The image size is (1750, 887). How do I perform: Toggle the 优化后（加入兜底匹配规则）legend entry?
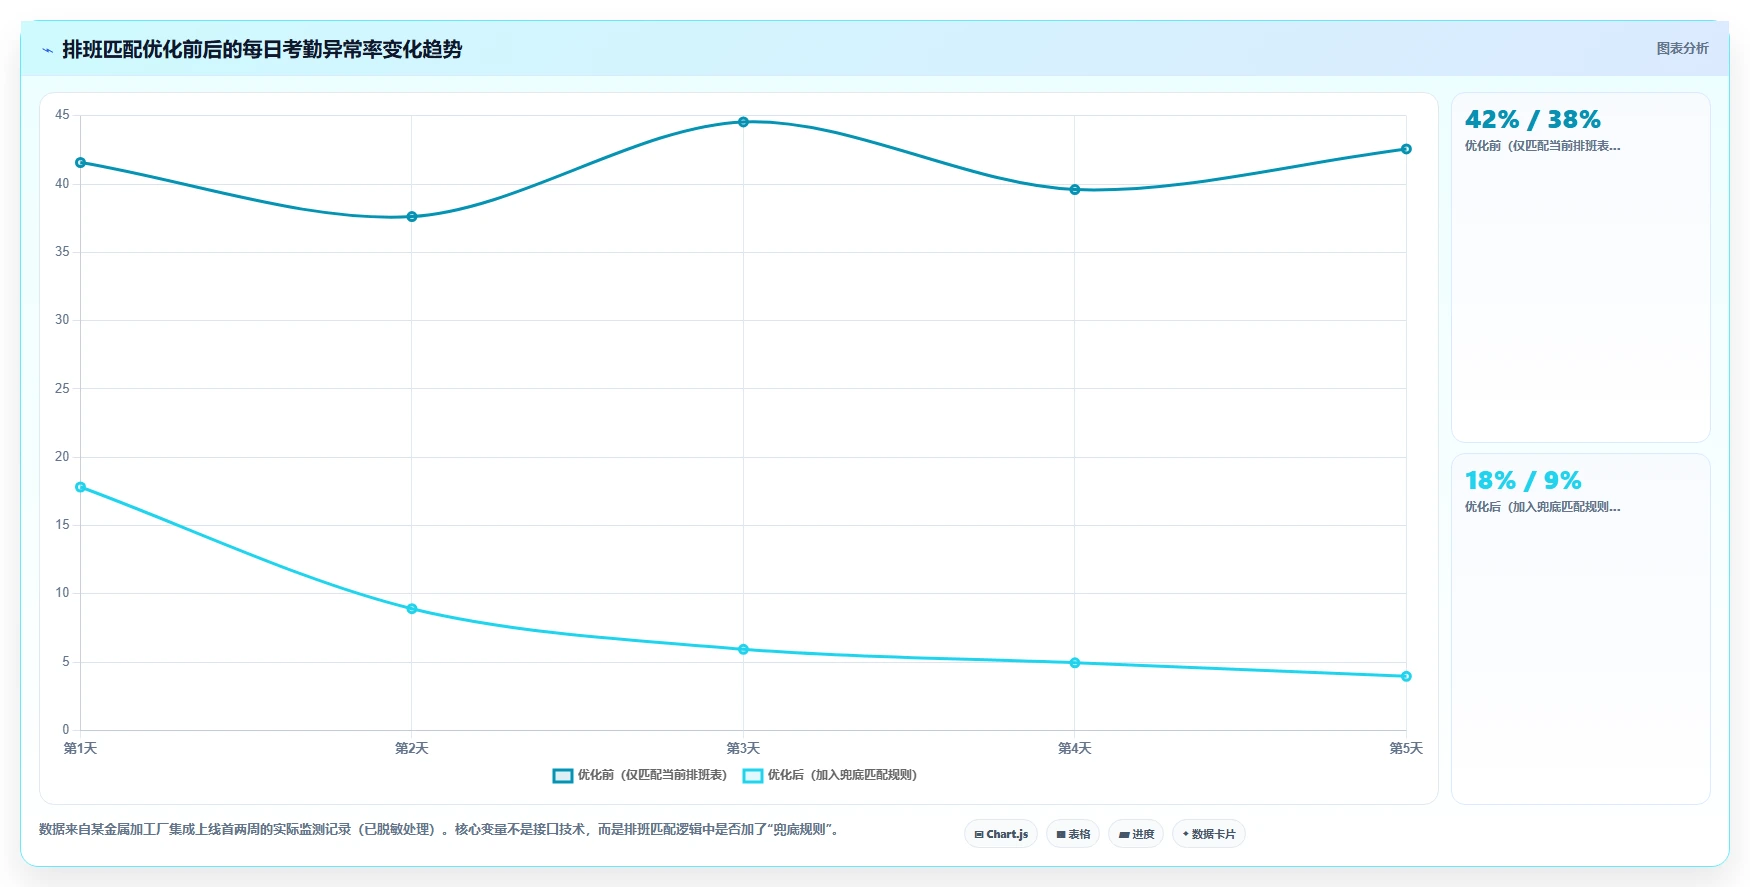pos(830,775)
